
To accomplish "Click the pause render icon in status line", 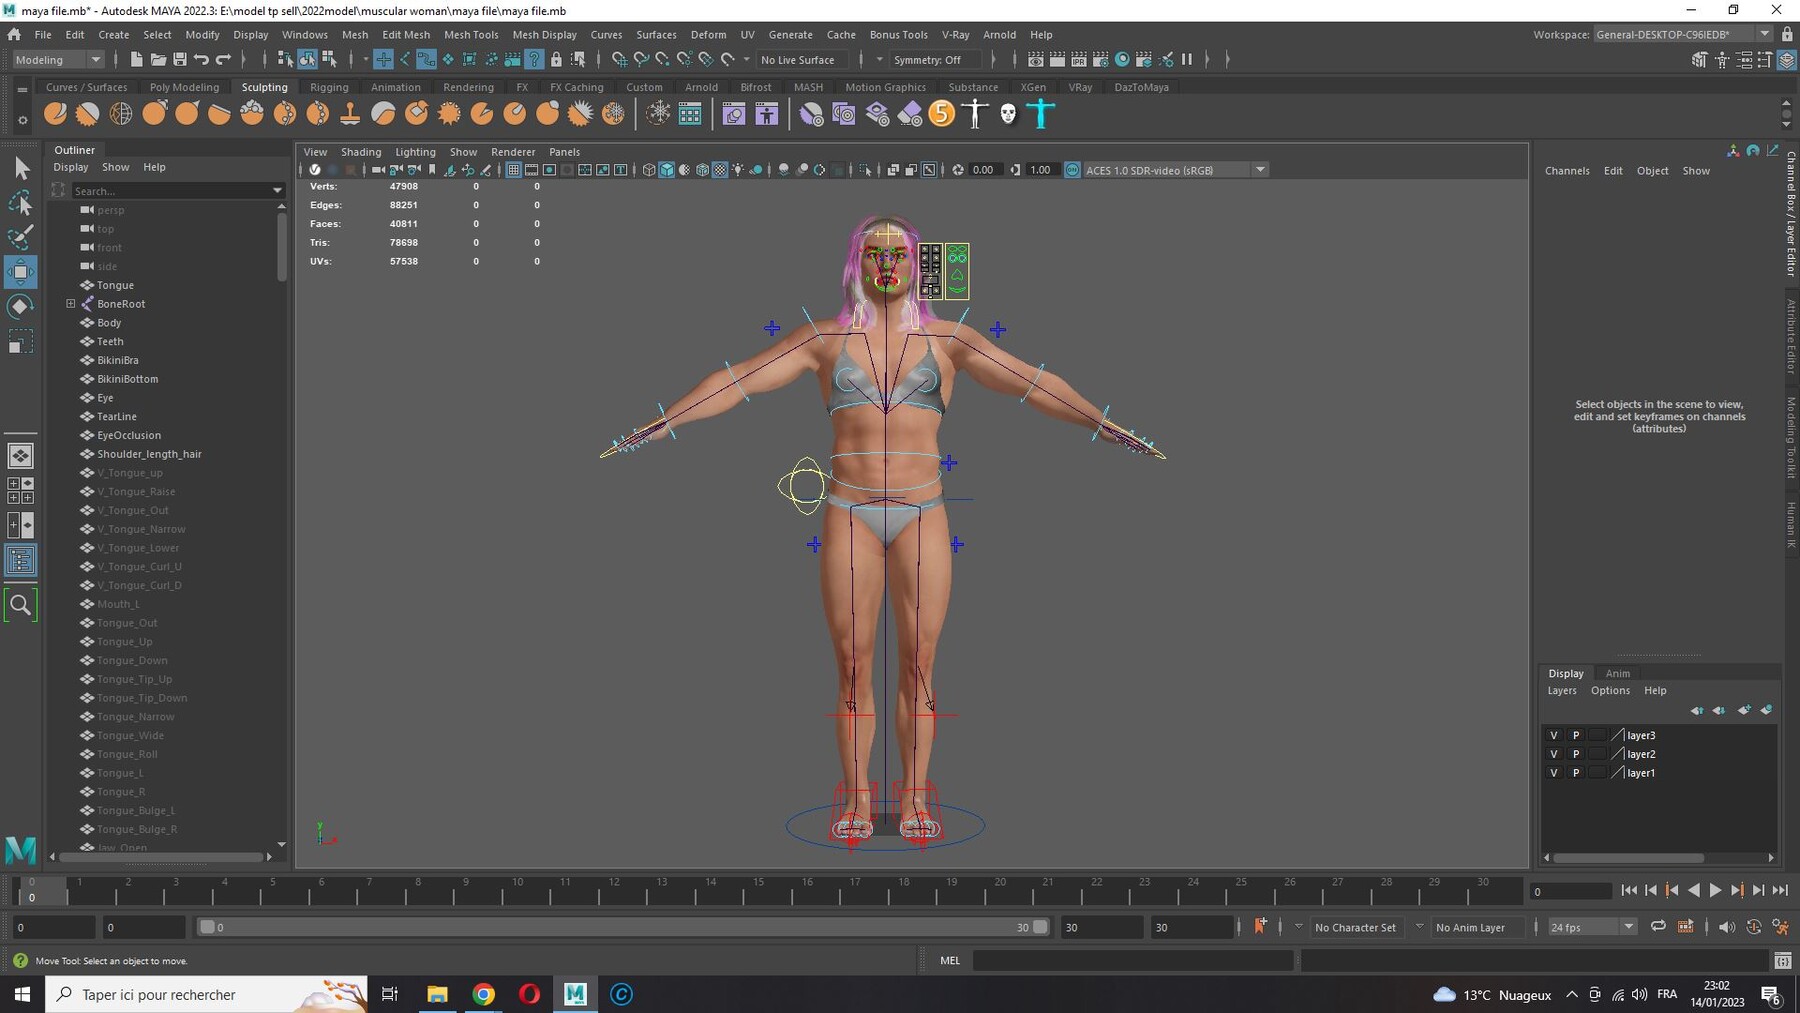I will 1187,60.
